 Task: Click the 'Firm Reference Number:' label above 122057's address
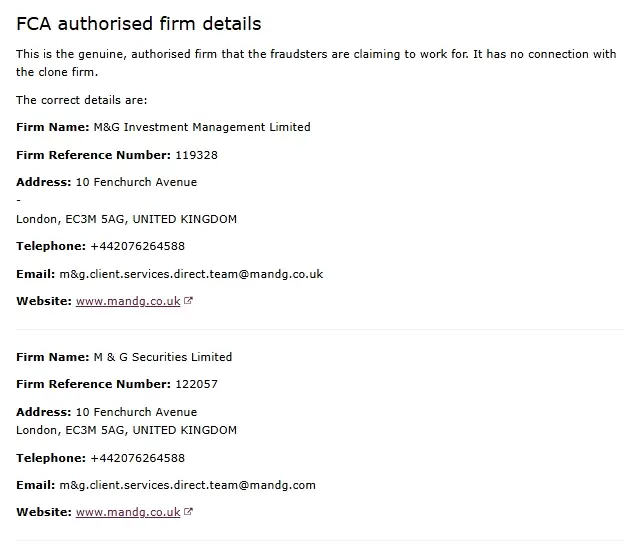(x=93, y=384)
